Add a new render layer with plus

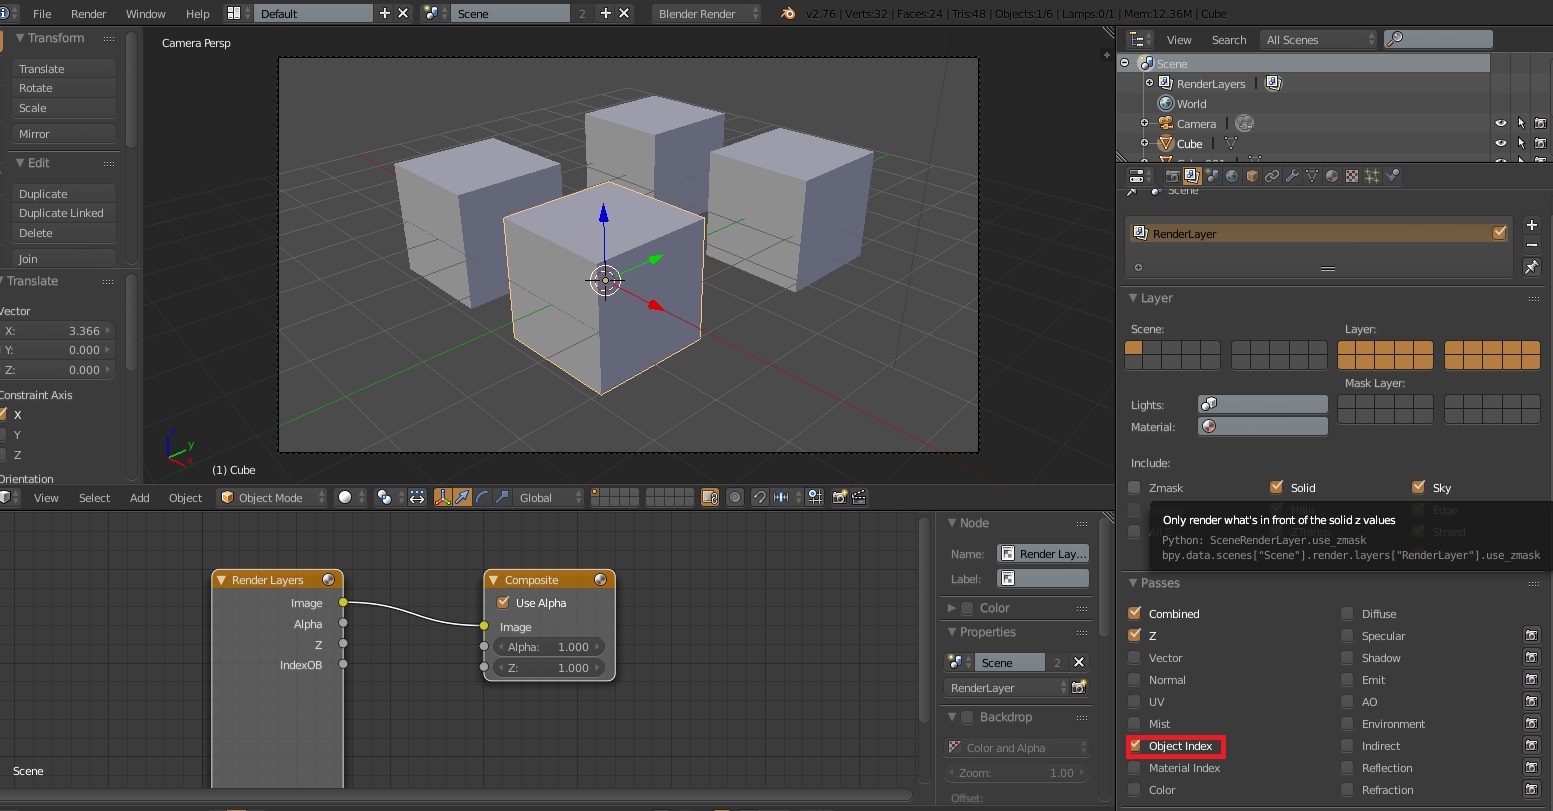pyautogui.click(x=1531, y=225)
